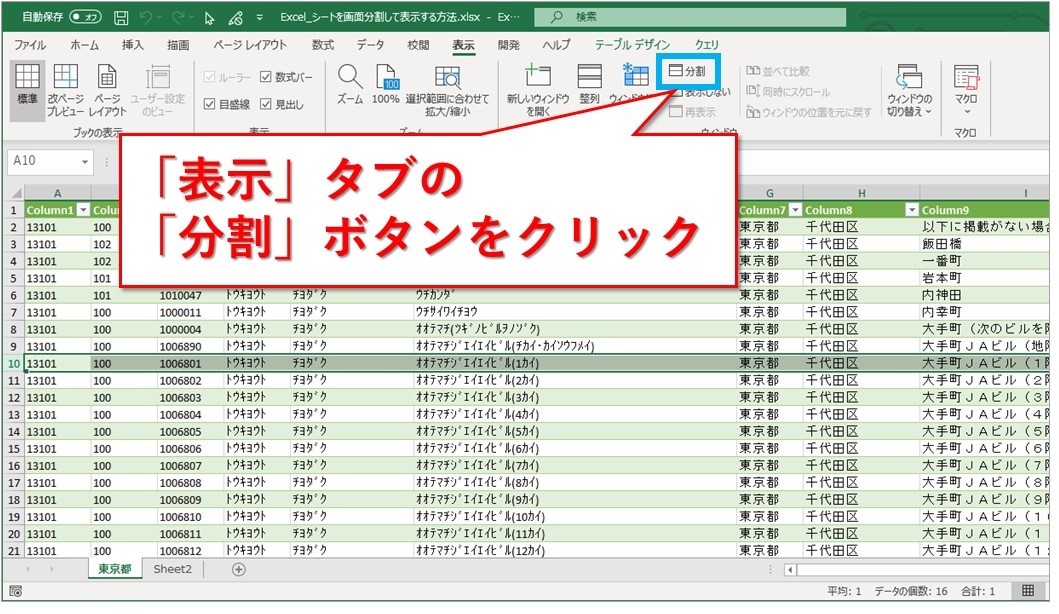Click 並べて比較 side by side
Image resolution: width=1059 pixels, height=614 pixels.
click(777, 71)
